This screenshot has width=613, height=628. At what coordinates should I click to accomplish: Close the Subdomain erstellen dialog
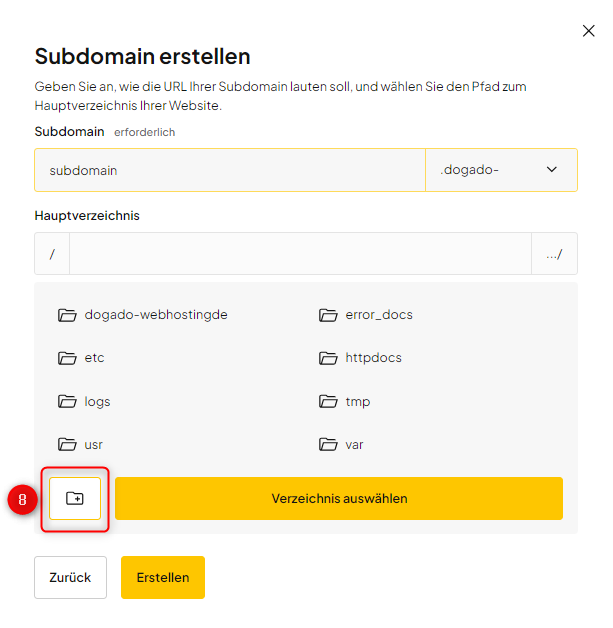click(x=589, y=31)
